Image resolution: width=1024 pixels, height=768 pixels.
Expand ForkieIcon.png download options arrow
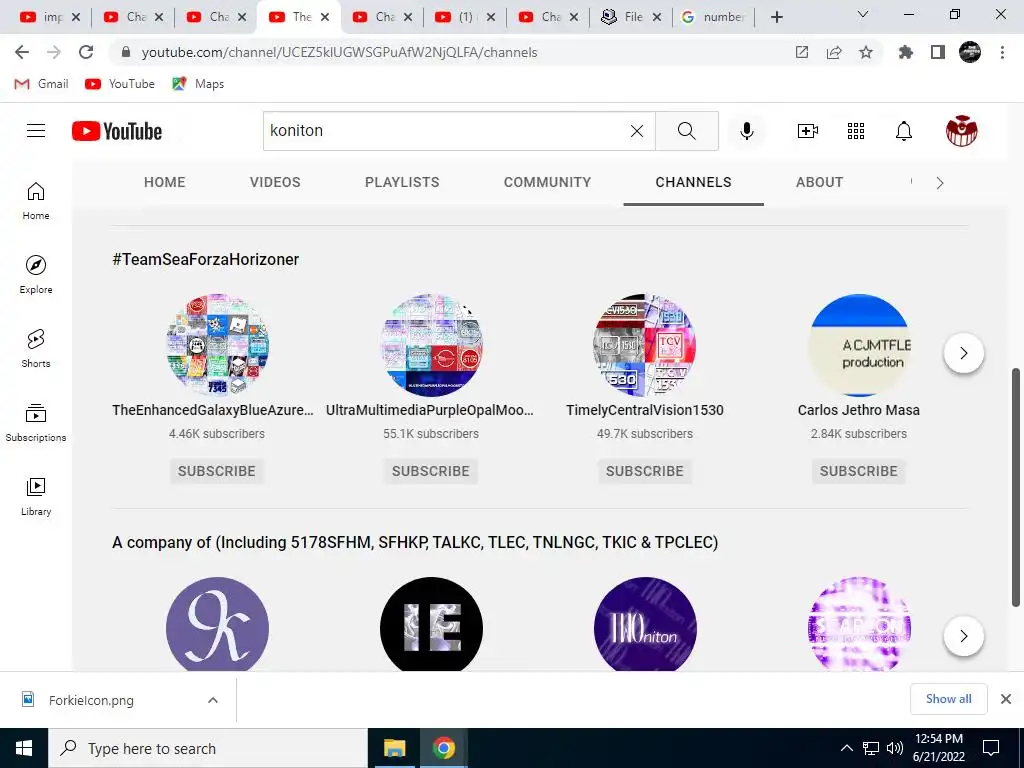click(x=212, y=700)
